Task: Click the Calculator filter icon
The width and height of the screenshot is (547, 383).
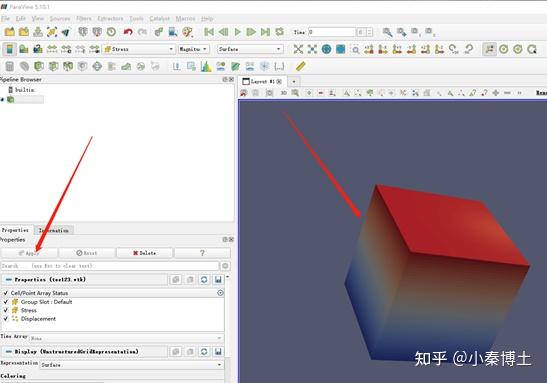Action: (10, 66)
